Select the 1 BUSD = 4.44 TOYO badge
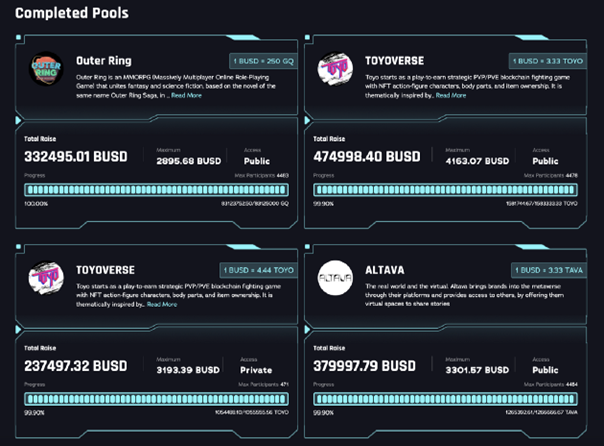Viewport: 604px width, 446px height. coord(258,270)
